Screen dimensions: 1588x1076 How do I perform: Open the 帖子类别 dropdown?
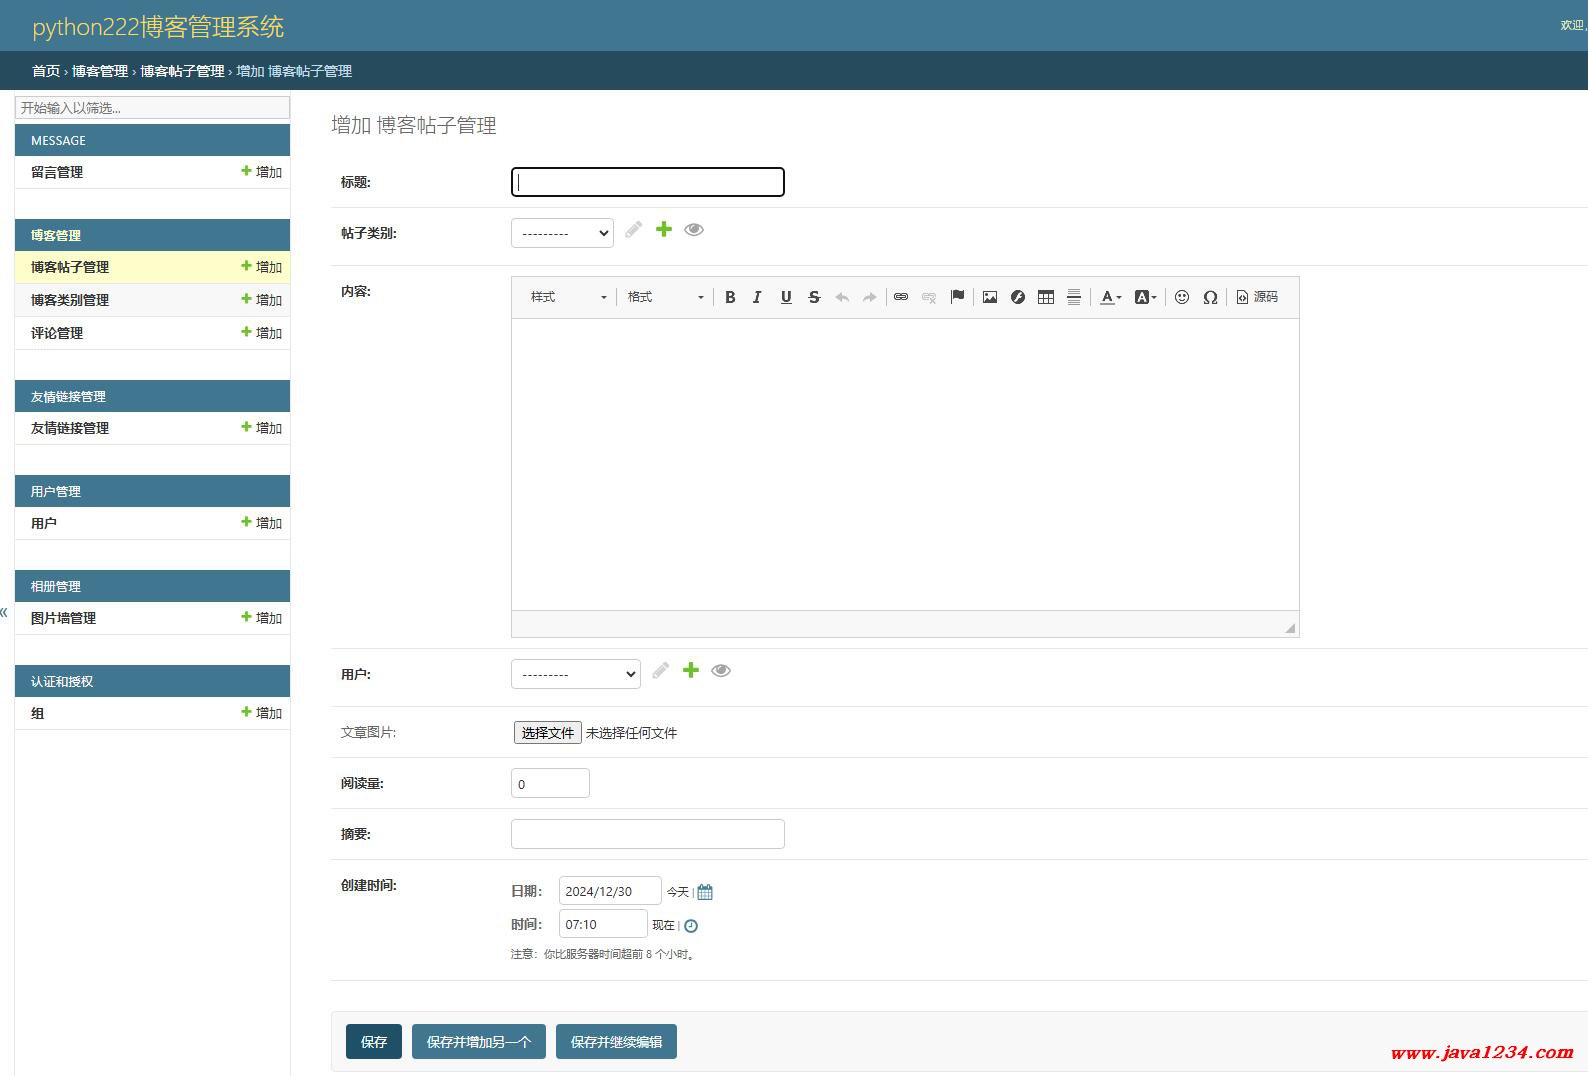562,233
